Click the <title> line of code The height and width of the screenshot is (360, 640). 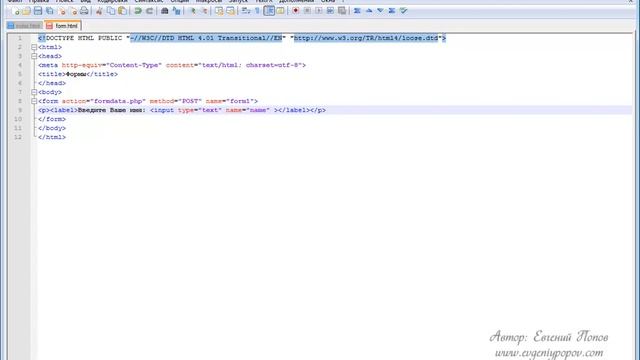[78, 74]
